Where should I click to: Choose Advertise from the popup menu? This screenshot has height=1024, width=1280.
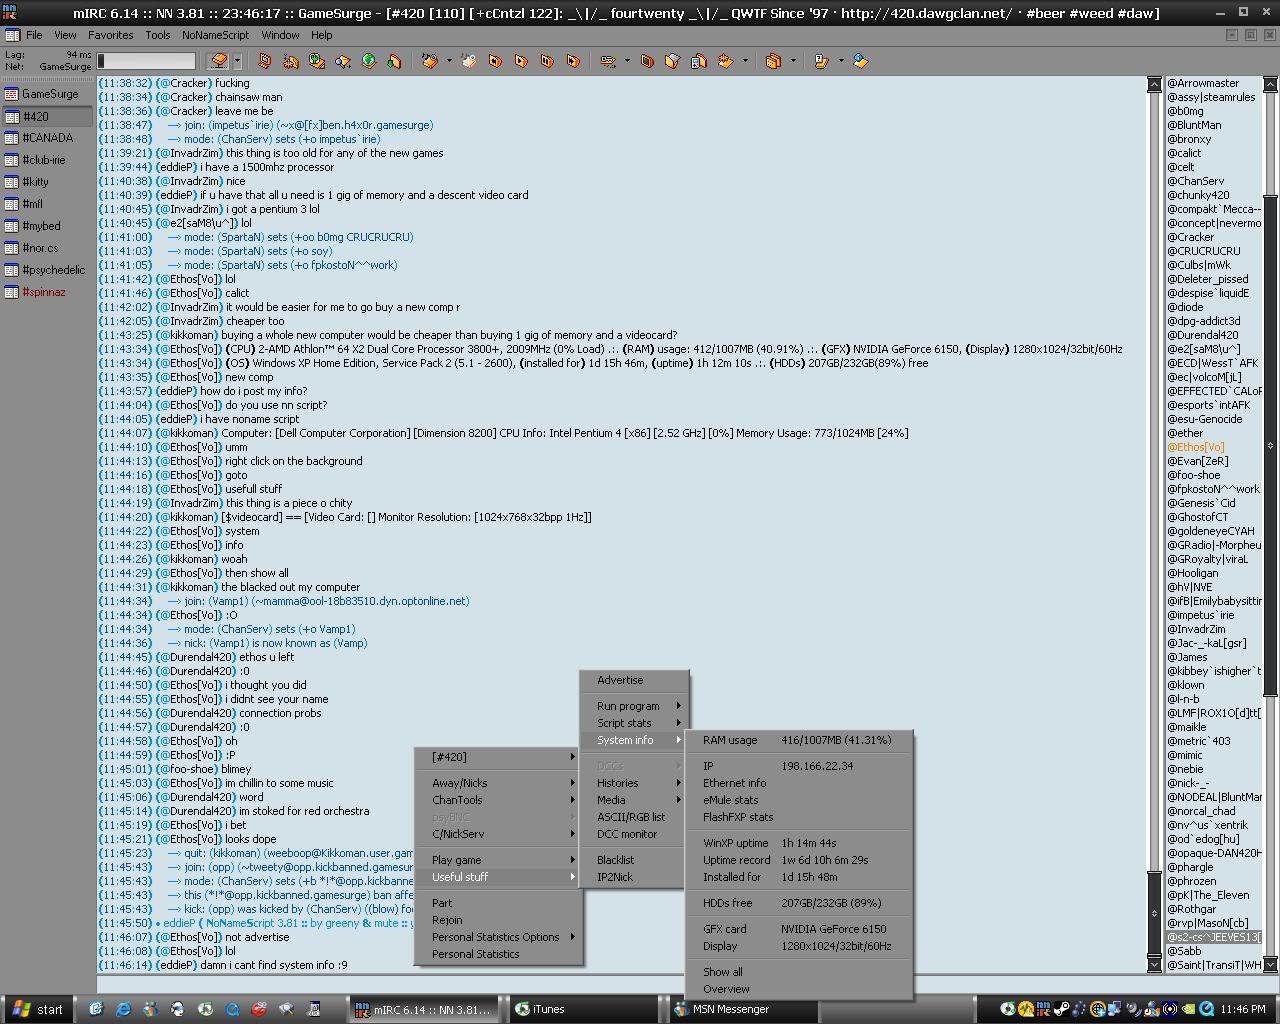tap(620, 680)
